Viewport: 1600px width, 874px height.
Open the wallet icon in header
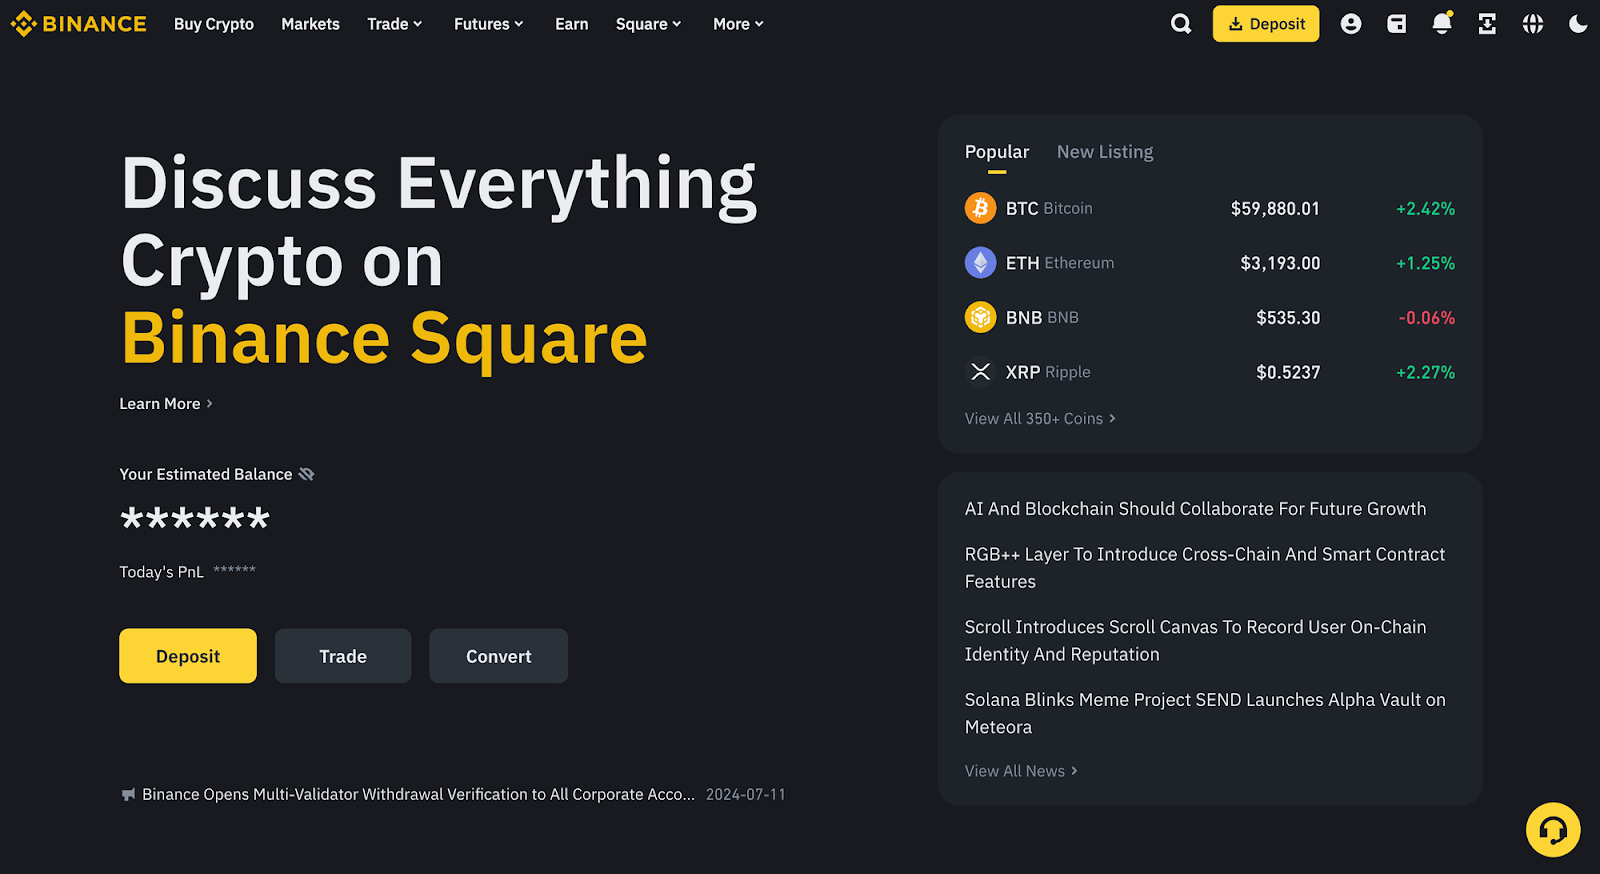point(1397,24)
